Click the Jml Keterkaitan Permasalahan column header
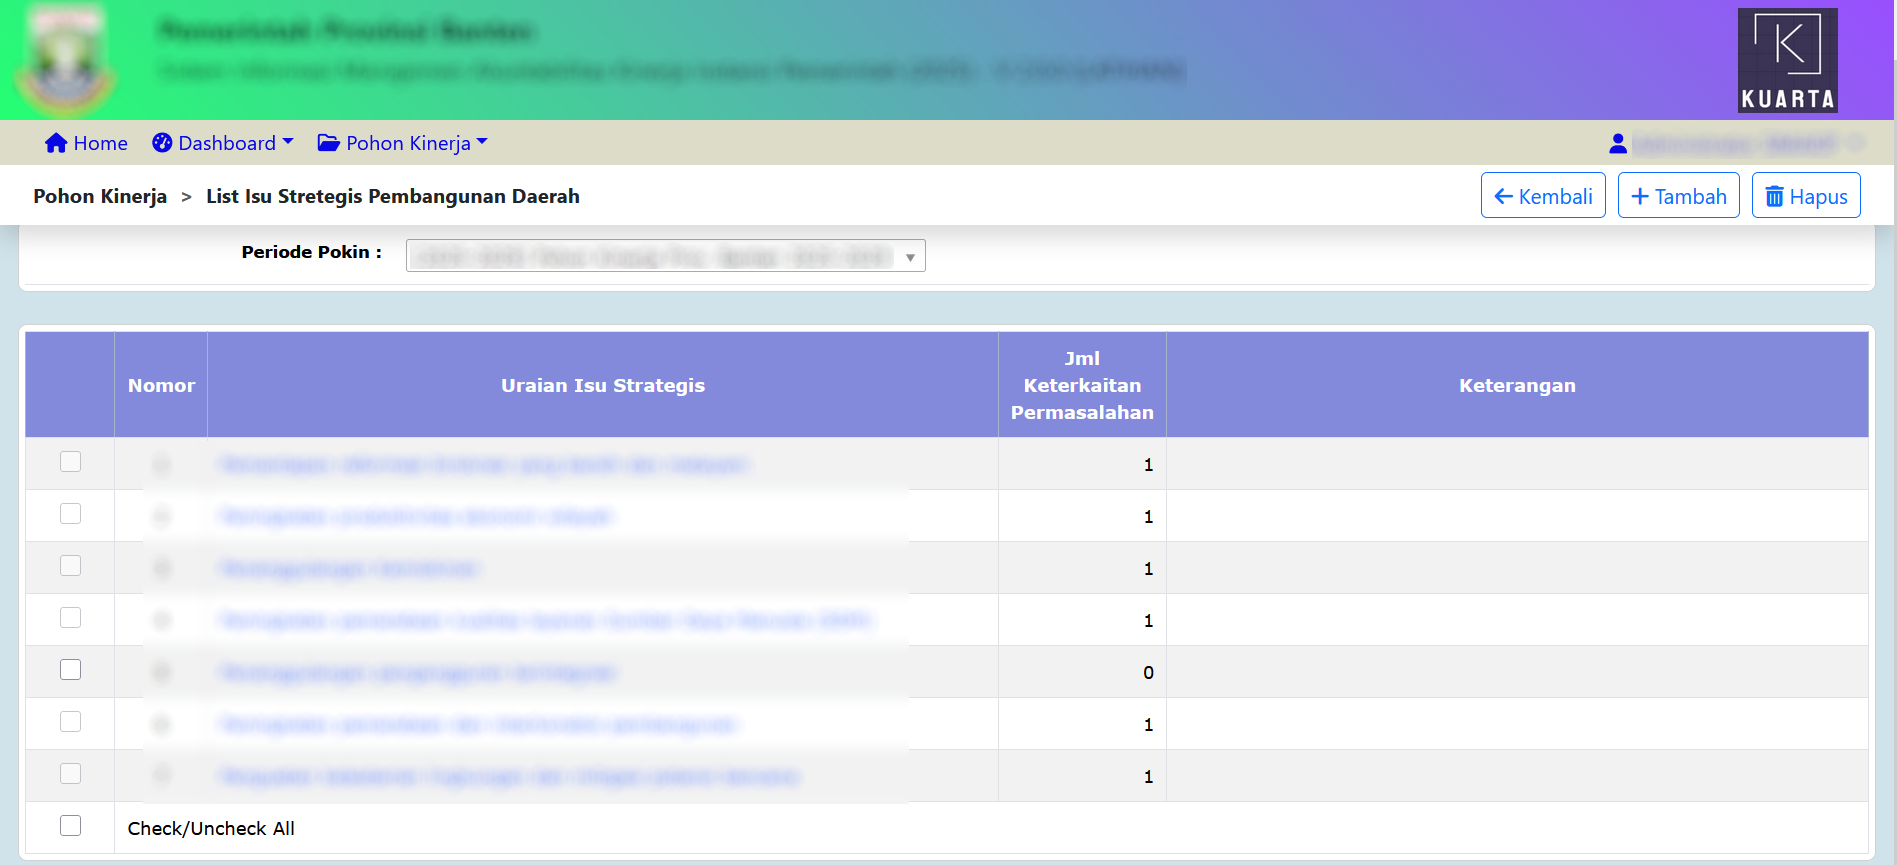The width and height of the screenshot is (1897, 865). coord(1081,385)
